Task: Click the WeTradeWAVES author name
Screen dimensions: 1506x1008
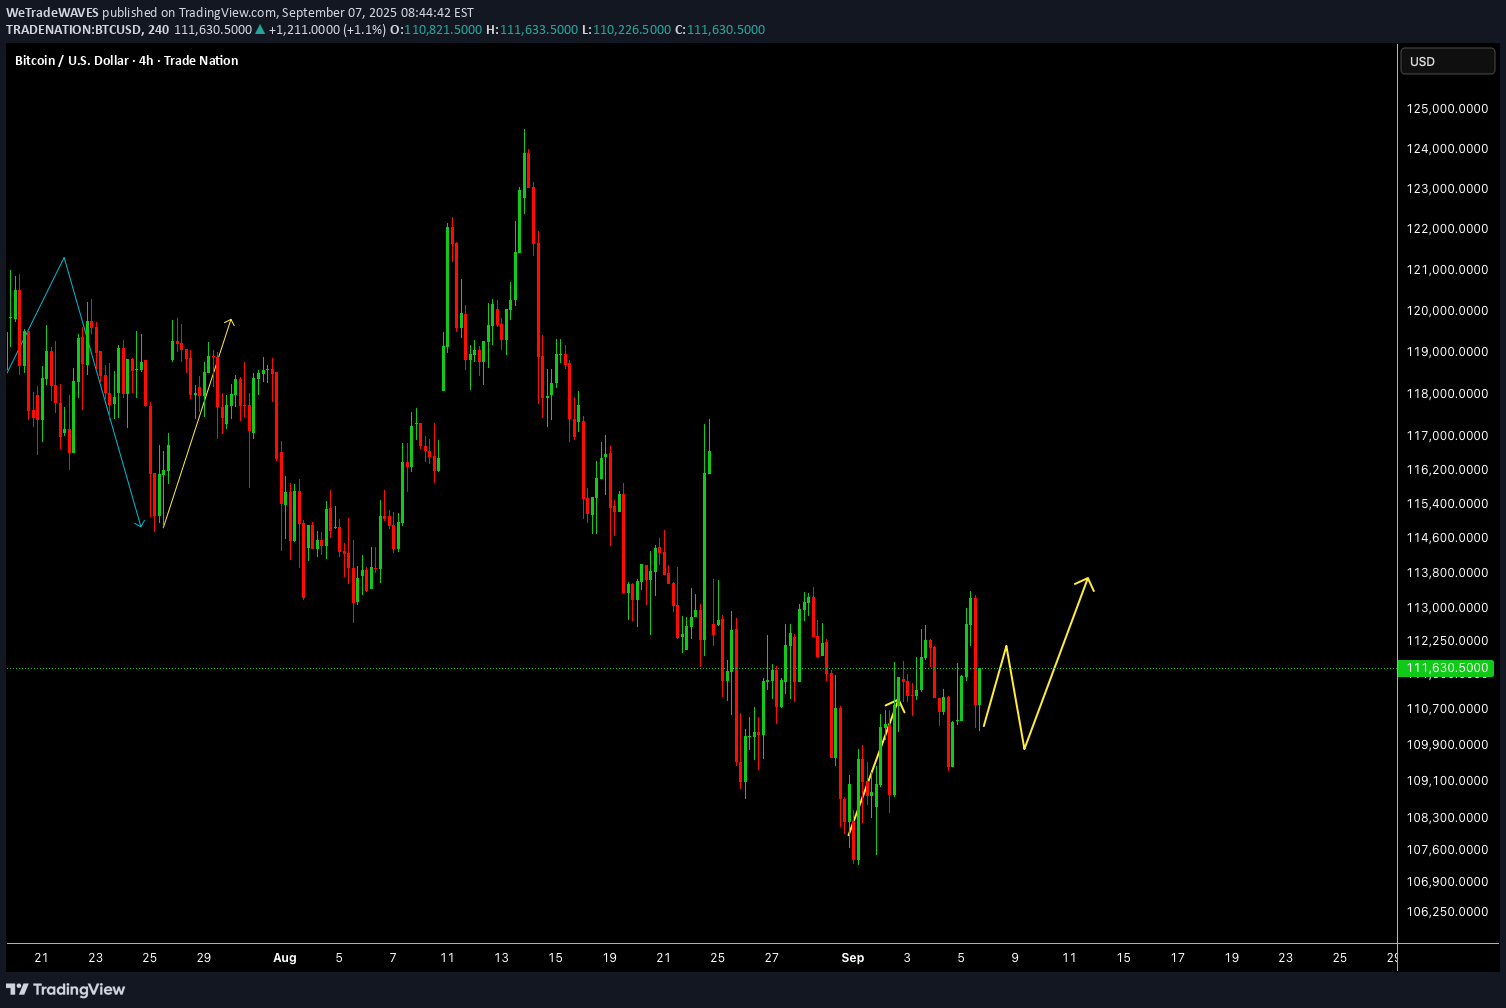Action: (x=52, y=13)
